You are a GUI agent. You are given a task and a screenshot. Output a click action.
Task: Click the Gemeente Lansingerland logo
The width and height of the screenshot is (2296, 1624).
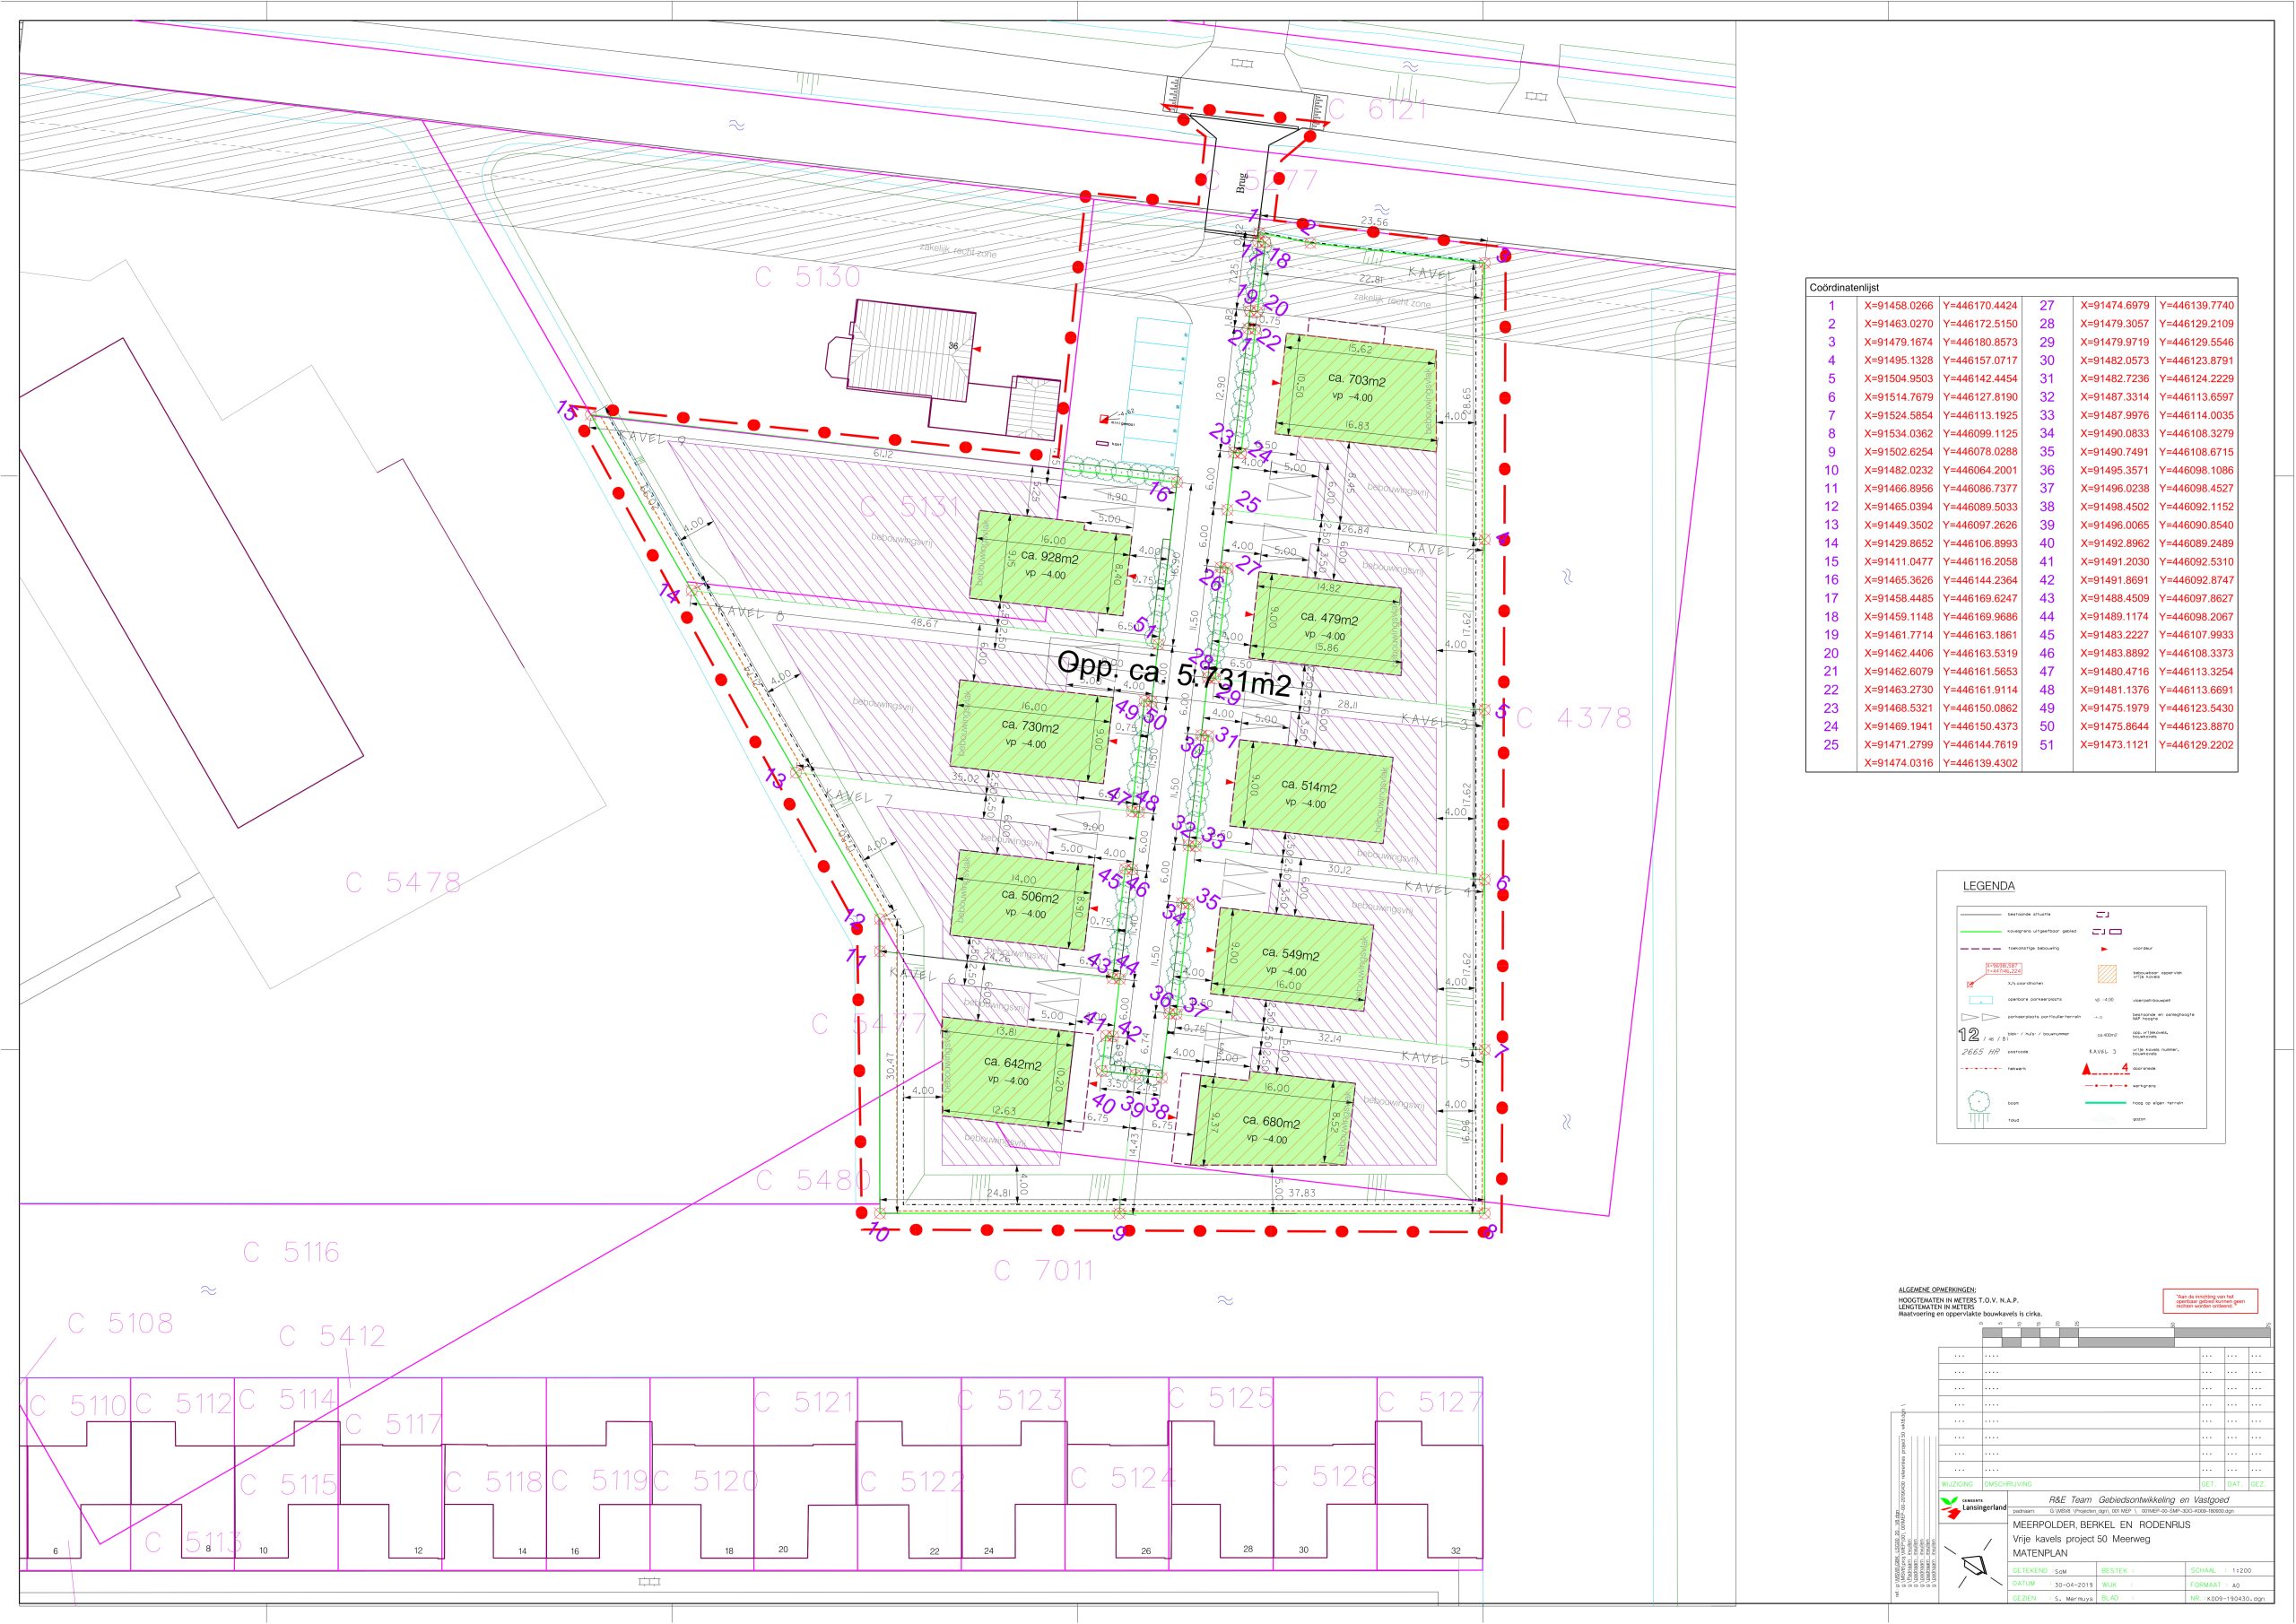click(1973, 1508)
